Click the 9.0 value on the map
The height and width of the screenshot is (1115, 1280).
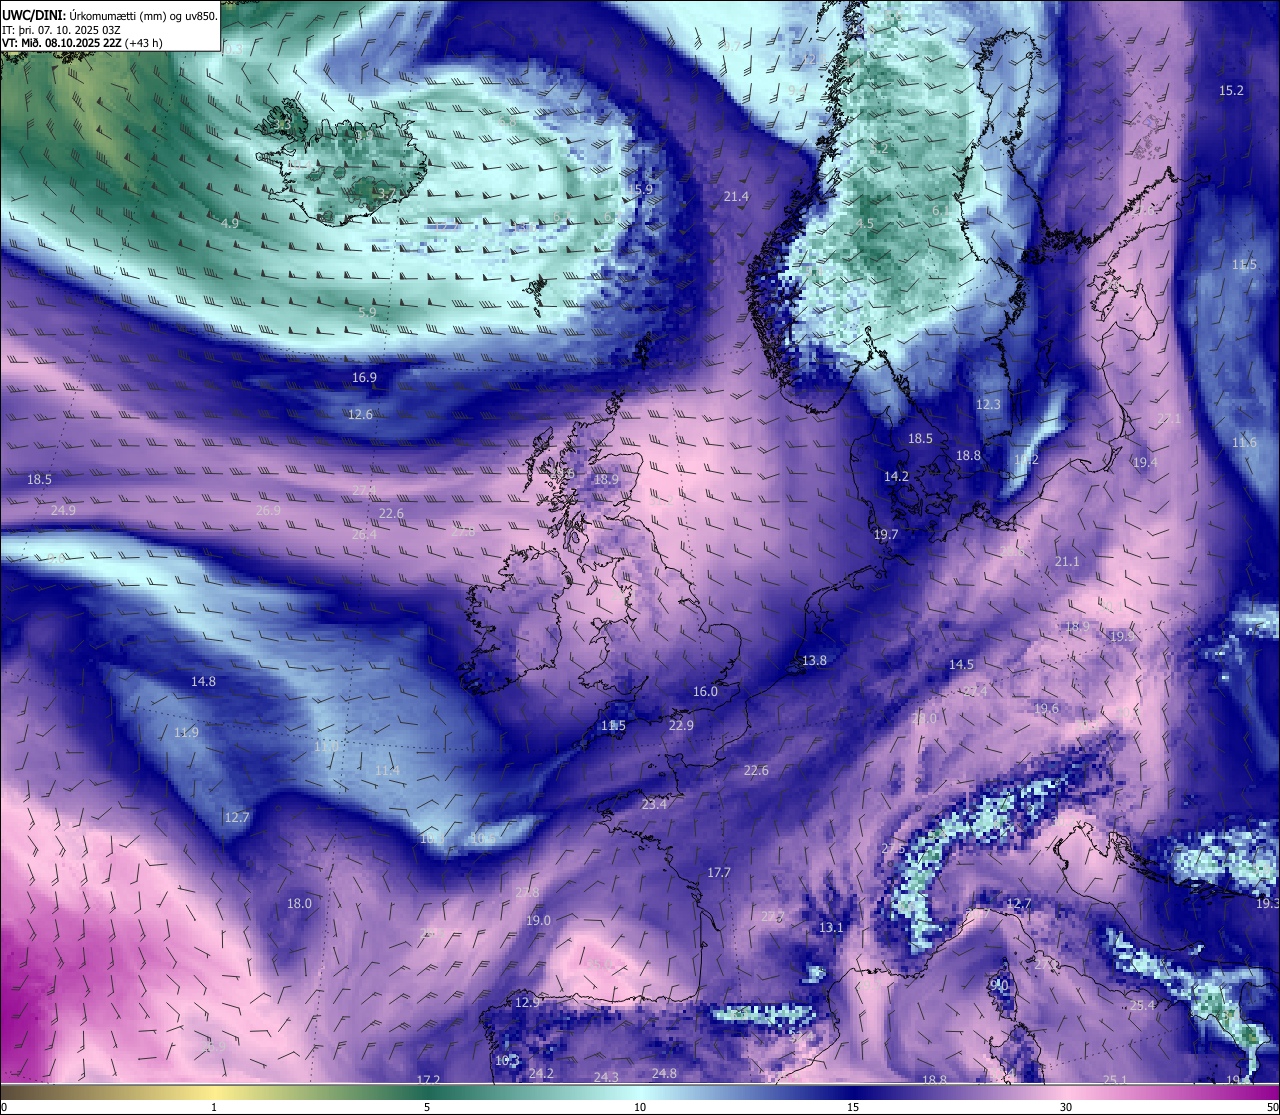coord(999,985)
